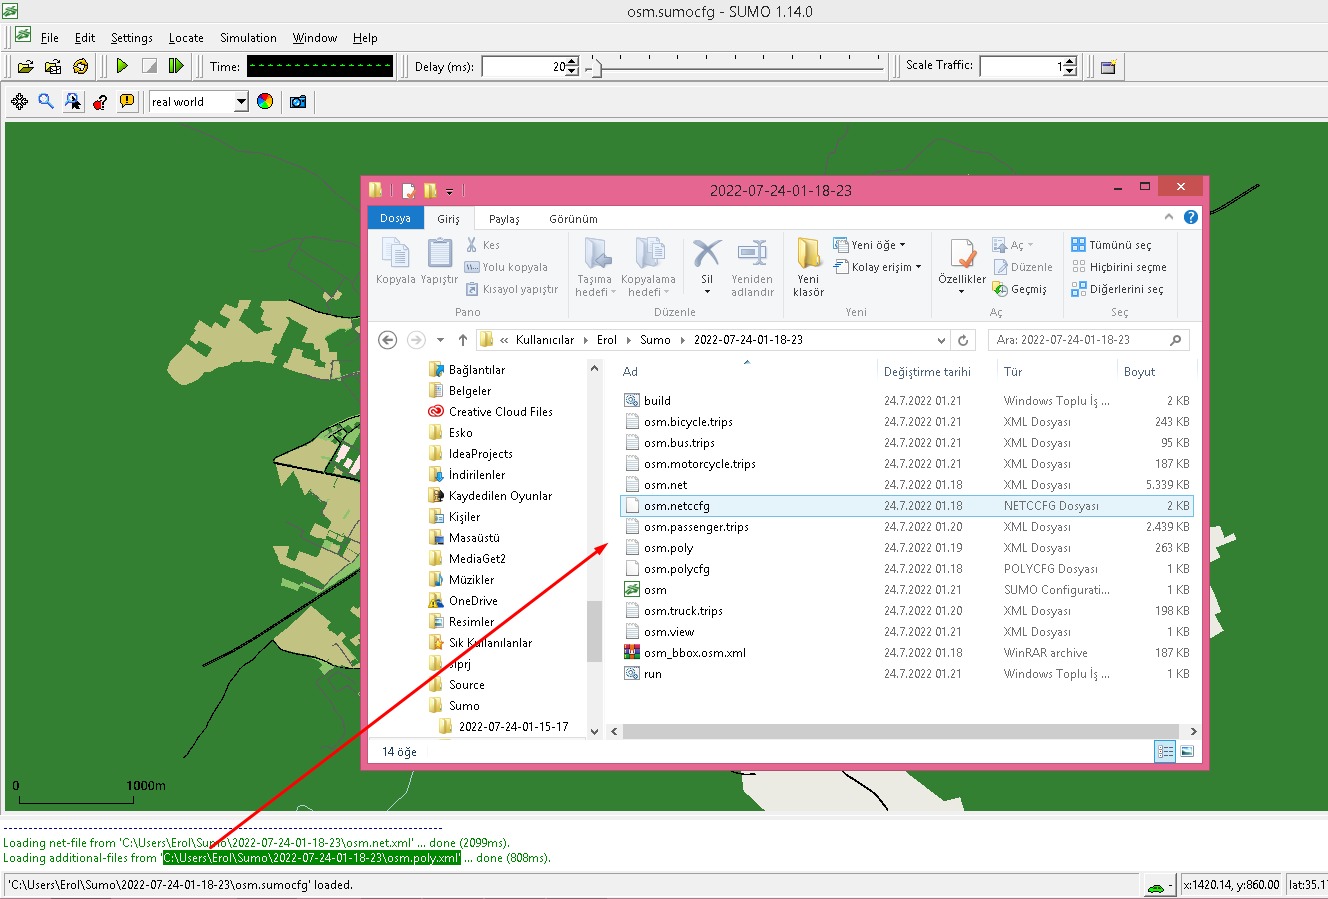Create a new view with the window icon
Image resolution: width=1328 pixels, height=899 pixels.
tap(1108, 66)
